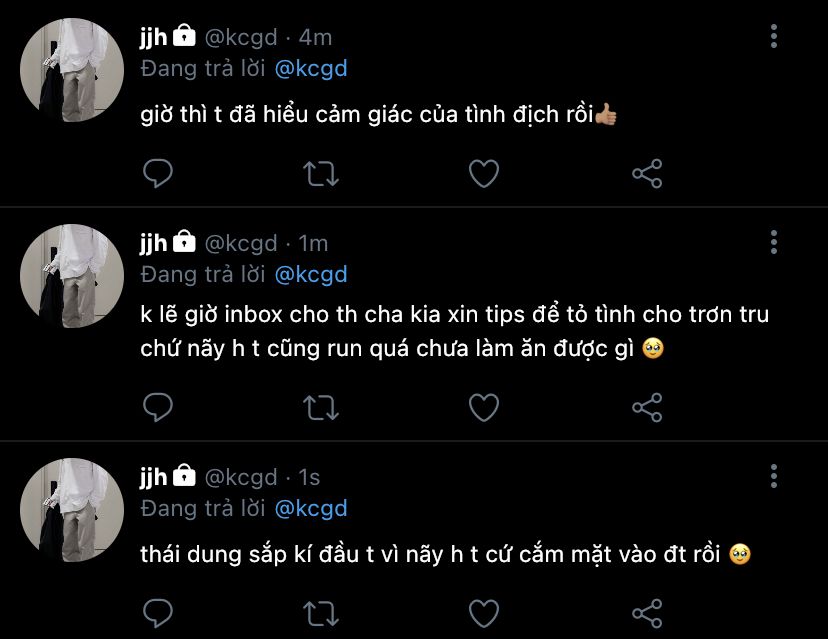The height and width of the screenshot is (639, 828).
Task: Like the tweet posted 1m ago
Action: pyautogui.click(x=484, y=407)
